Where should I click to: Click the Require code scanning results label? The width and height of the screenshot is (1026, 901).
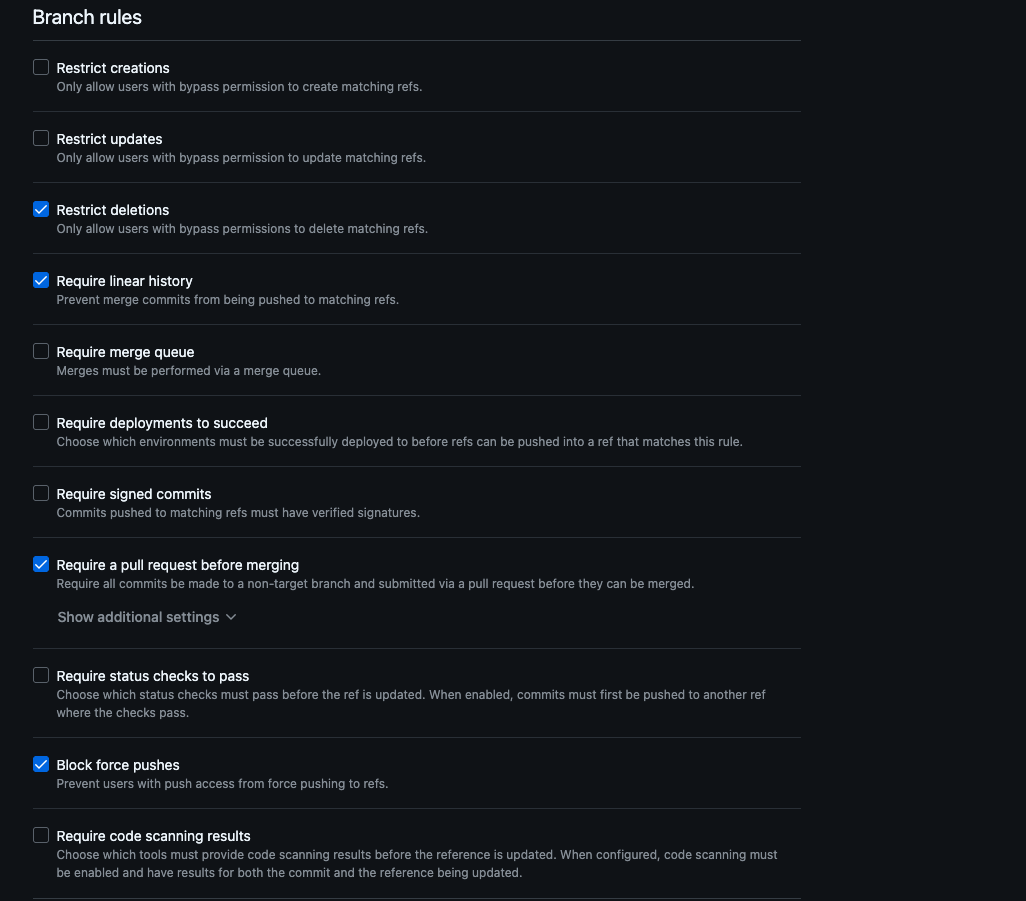click(153, 836)
